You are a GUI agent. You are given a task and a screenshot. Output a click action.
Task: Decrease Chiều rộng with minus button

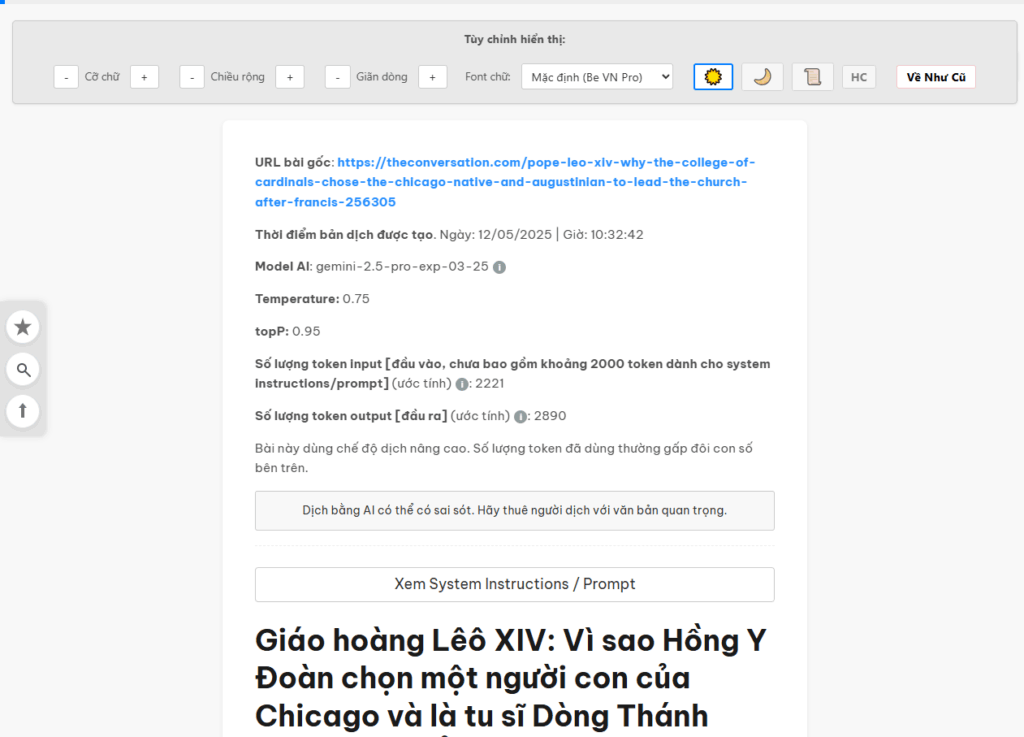[192, 77]
